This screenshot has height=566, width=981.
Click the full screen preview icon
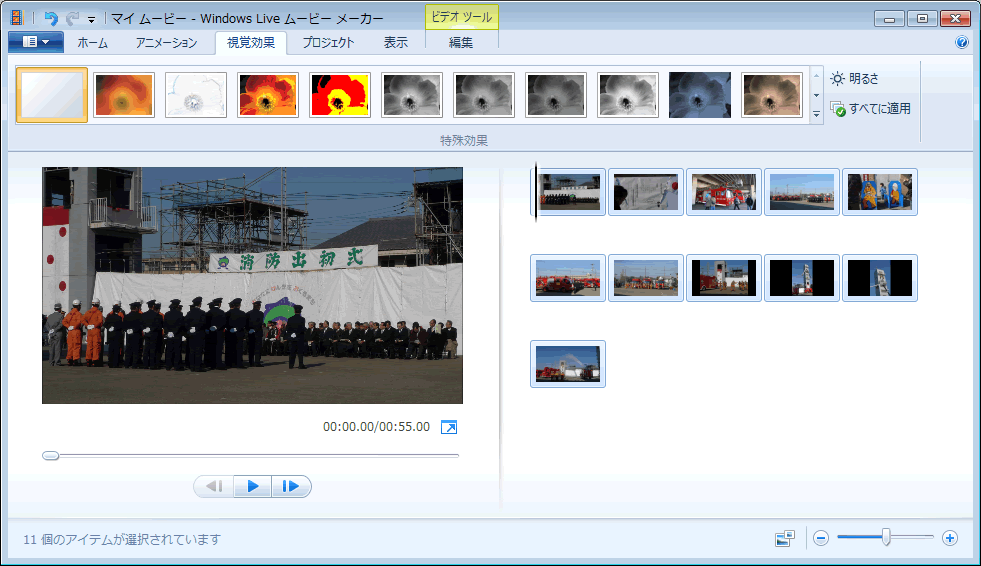coord(449,427)
